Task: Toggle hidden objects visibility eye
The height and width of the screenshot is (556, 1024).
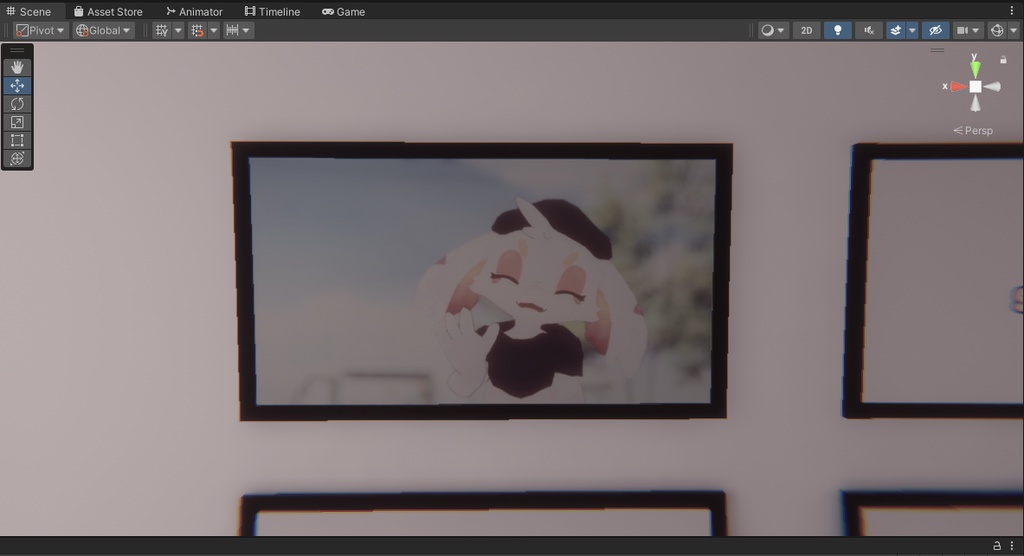Action: (x=935, y=30)
